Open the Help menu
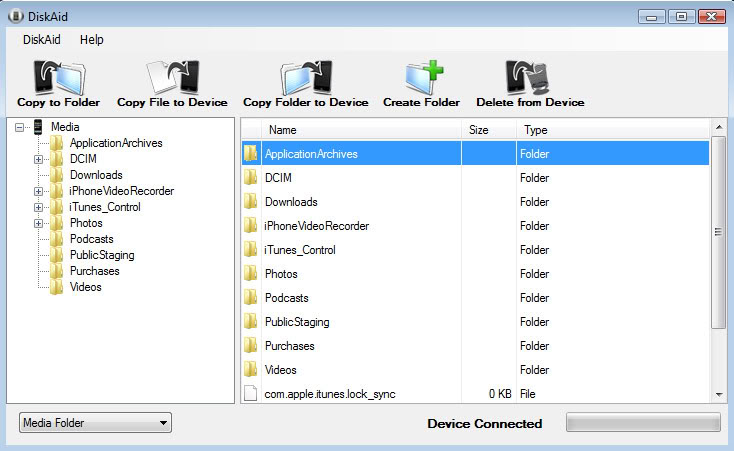Screen dimensions: 734x451 pos(92,40)
